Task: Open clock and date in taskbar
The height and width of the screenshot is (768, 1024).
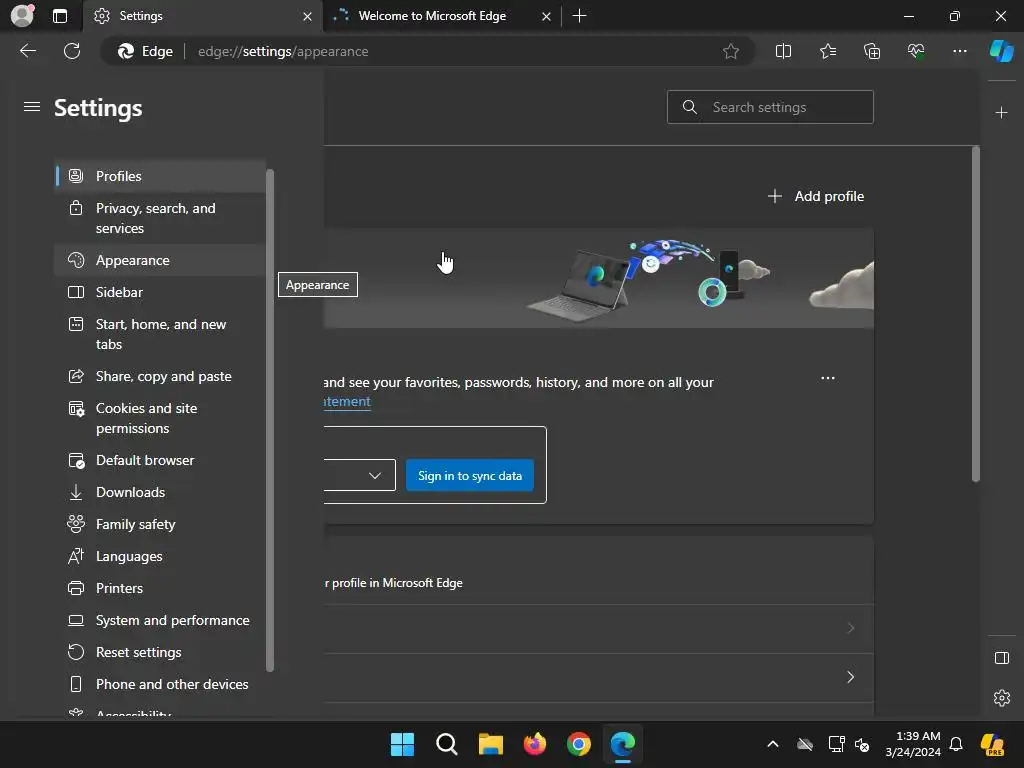Action: point(912,744)
